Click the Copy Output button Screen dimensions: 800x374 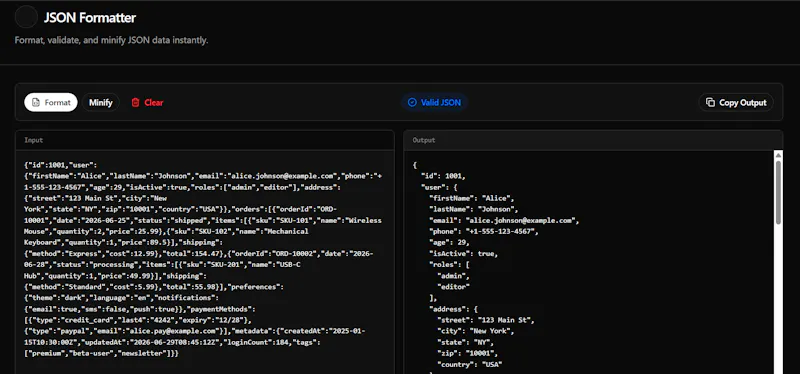[736, 102]
